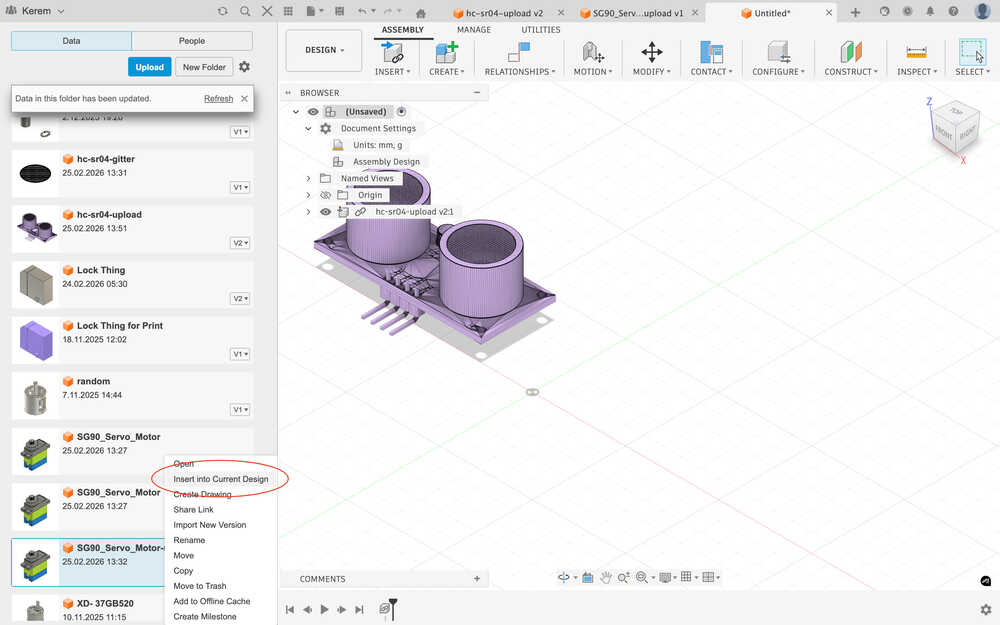Switch to the People tab
This screenshot has width=1000, height=625.
tap(192, 41)
